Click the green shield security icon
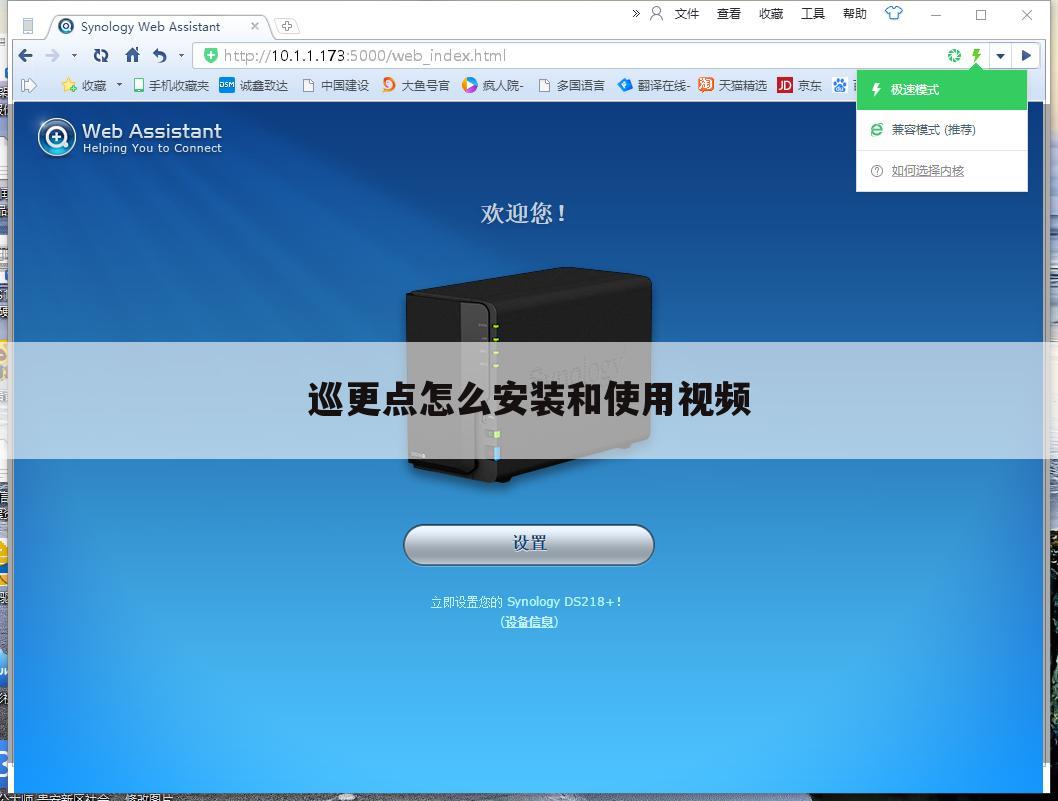Screen dimensions: 1058x801 [211, 55]
